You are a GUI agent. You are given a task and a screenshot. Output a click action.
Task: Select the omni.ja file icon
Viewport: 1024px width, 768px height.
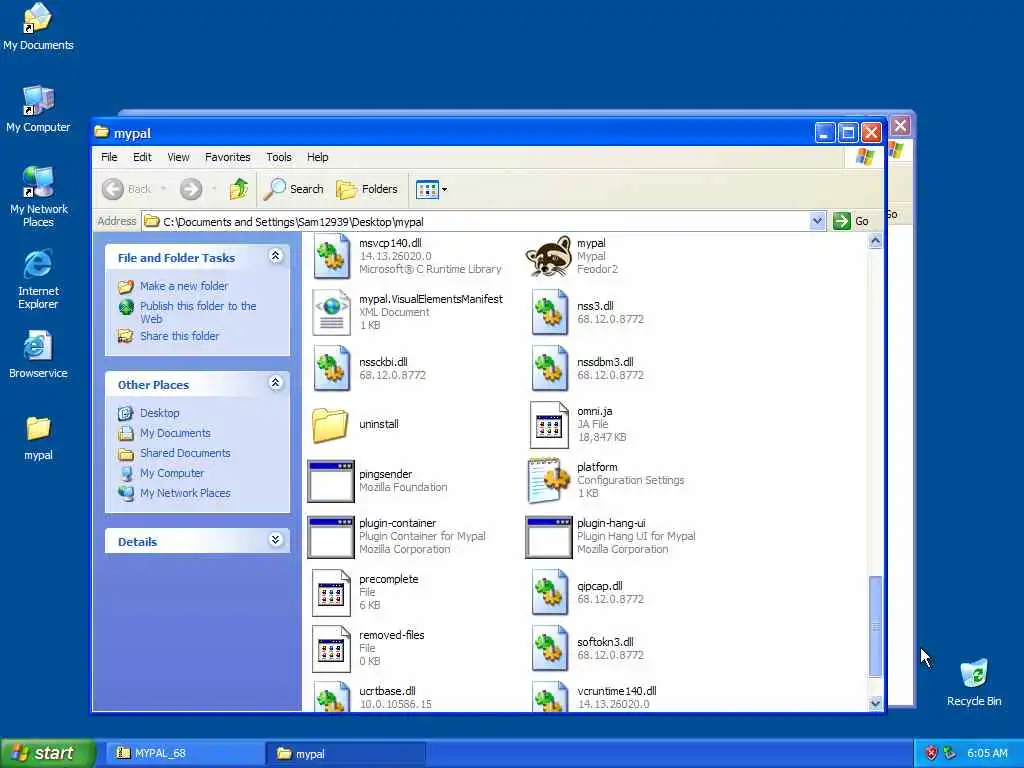(549, 424)
